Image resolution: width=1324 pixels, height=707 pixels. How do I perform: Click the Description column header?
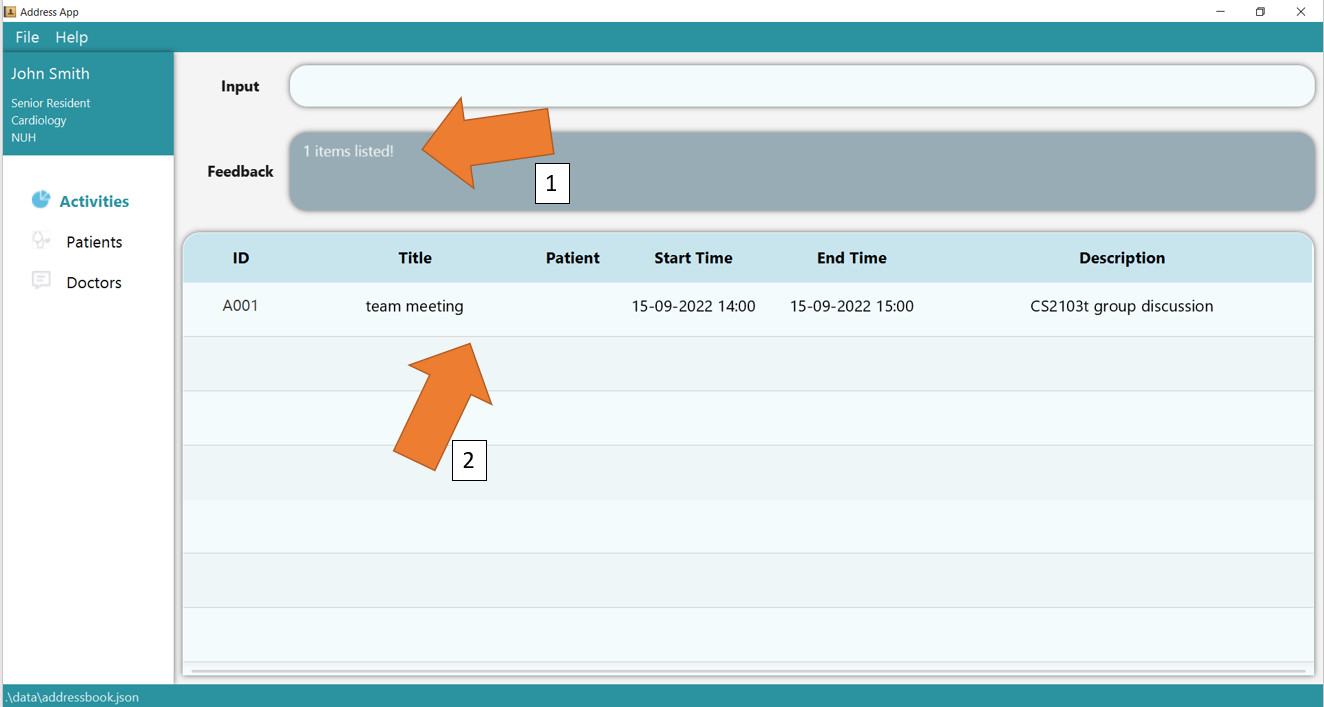click(1121, 258)
